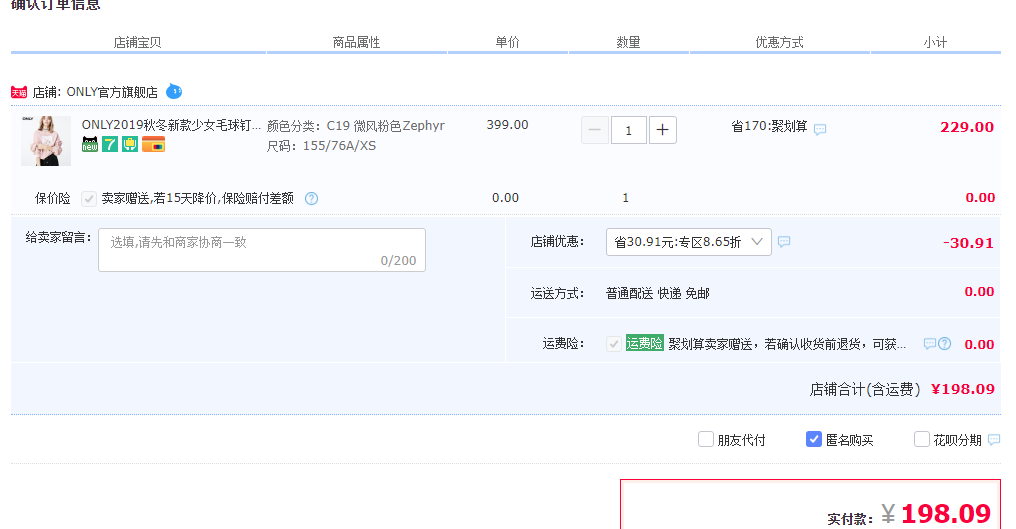1016x529 pixels.
Task: Click the comment icon in 运费险 row
Action: [930, 344]
